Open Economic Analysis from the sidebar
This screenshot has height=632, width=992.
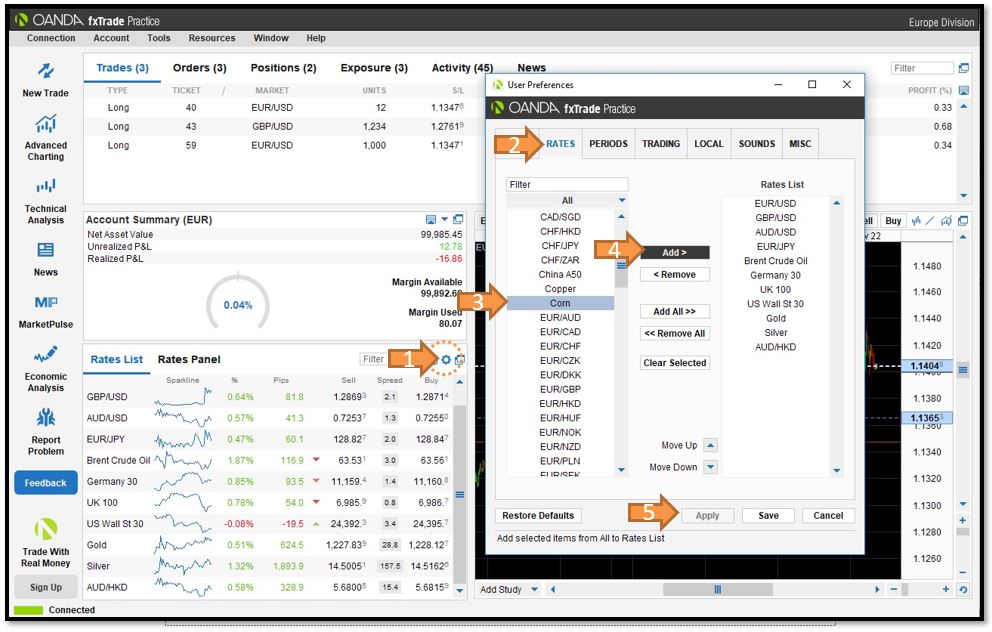click(46, 354)
